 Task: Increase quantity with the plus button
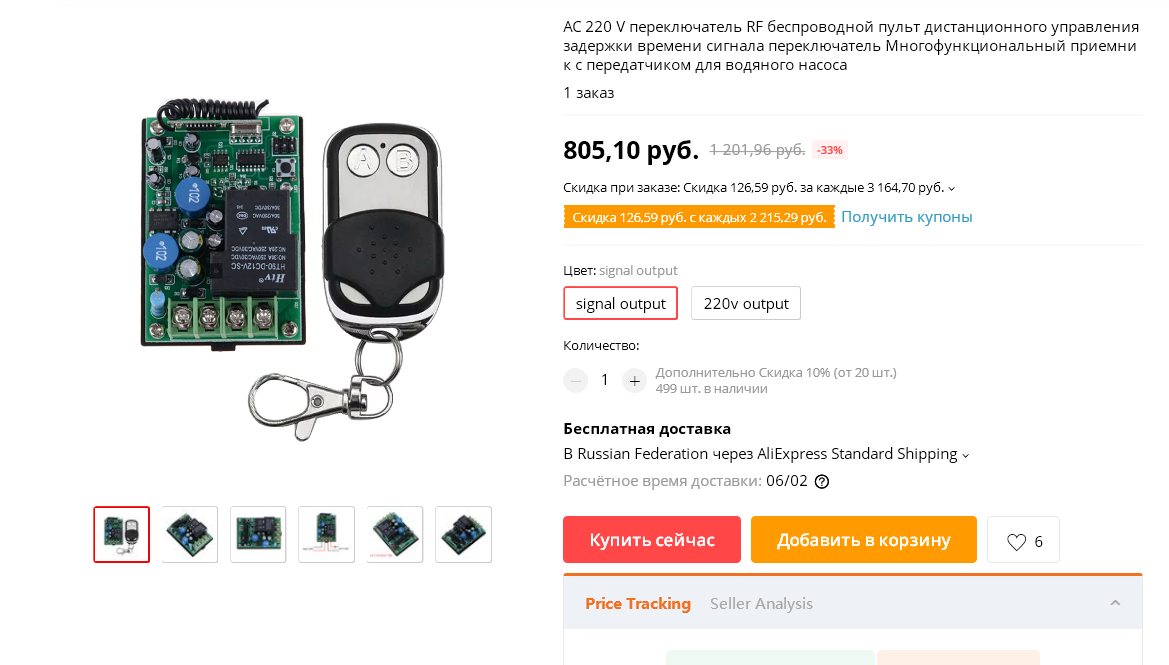[x=634, y=380]
